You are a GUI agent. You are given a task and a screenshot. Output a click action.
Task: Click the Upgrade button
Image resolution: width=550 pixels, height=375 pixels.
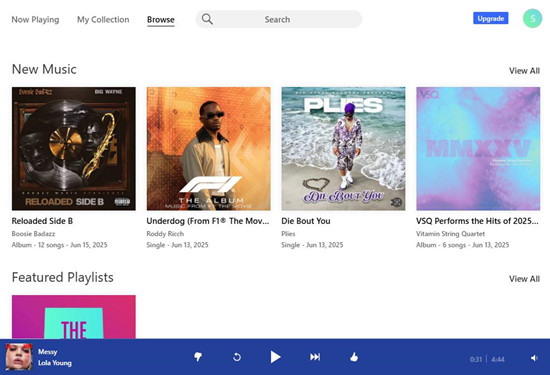[x=490, y=19]
